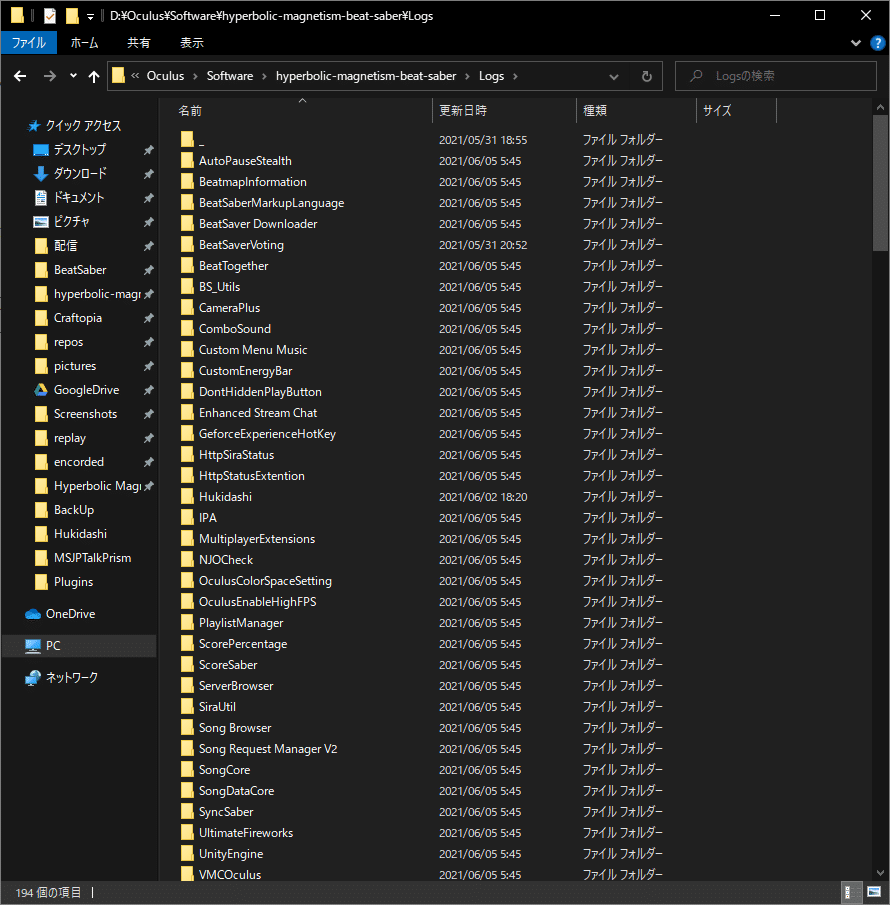Image resolution: width=890 pixels, height=905 pixels.
Task: Open the 表示 ribbon tab
Action: [192, 43]
